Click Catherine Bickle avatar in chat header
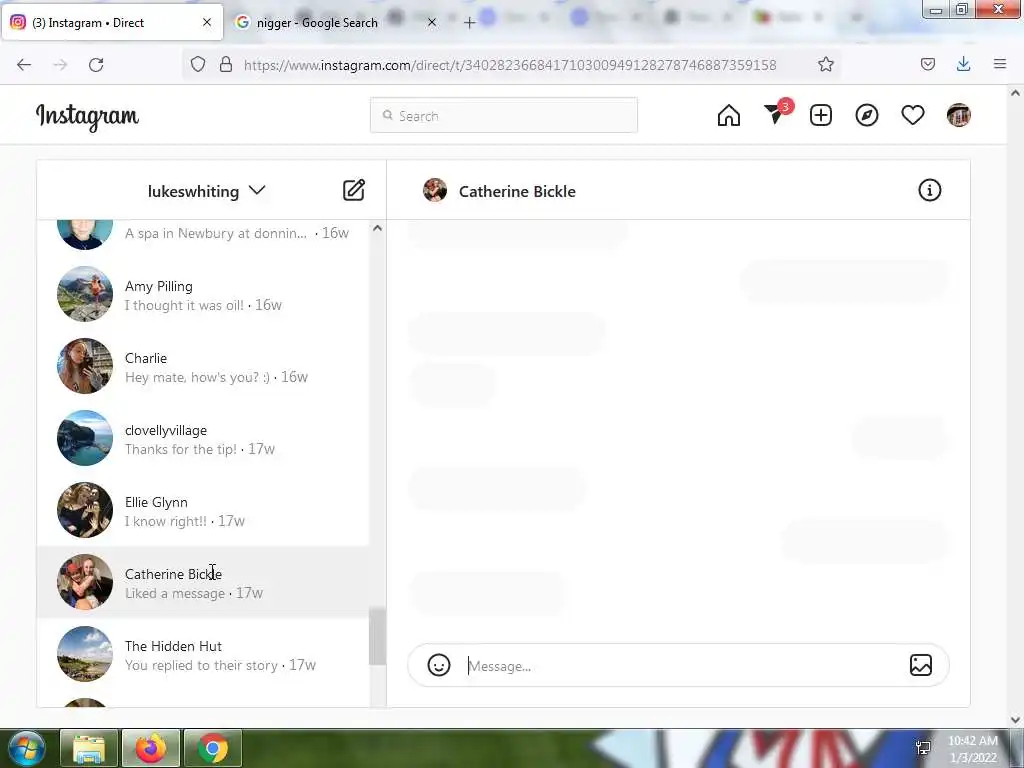Viewport: 1024px width, 768px height. 435,190
